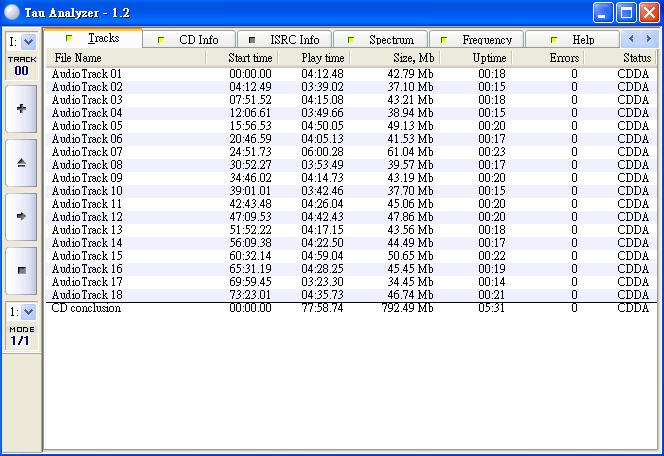This screenshot has height=456, width=664.
Task: Select AudioTrack 18 row
Action: click(x=351, y=295)
